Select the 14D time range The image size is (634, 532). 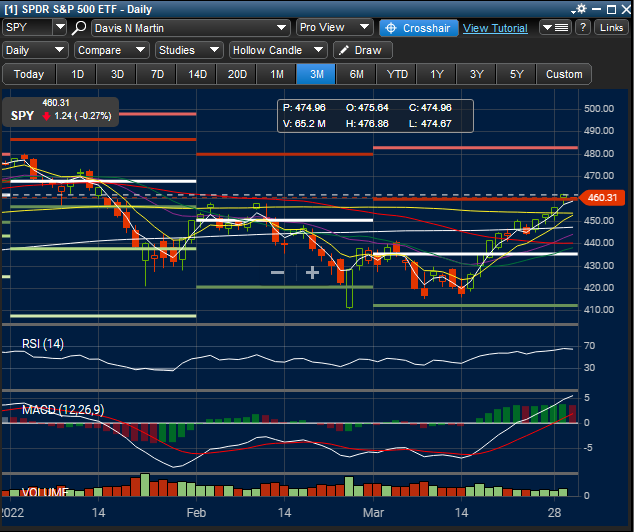pos(197,74)
